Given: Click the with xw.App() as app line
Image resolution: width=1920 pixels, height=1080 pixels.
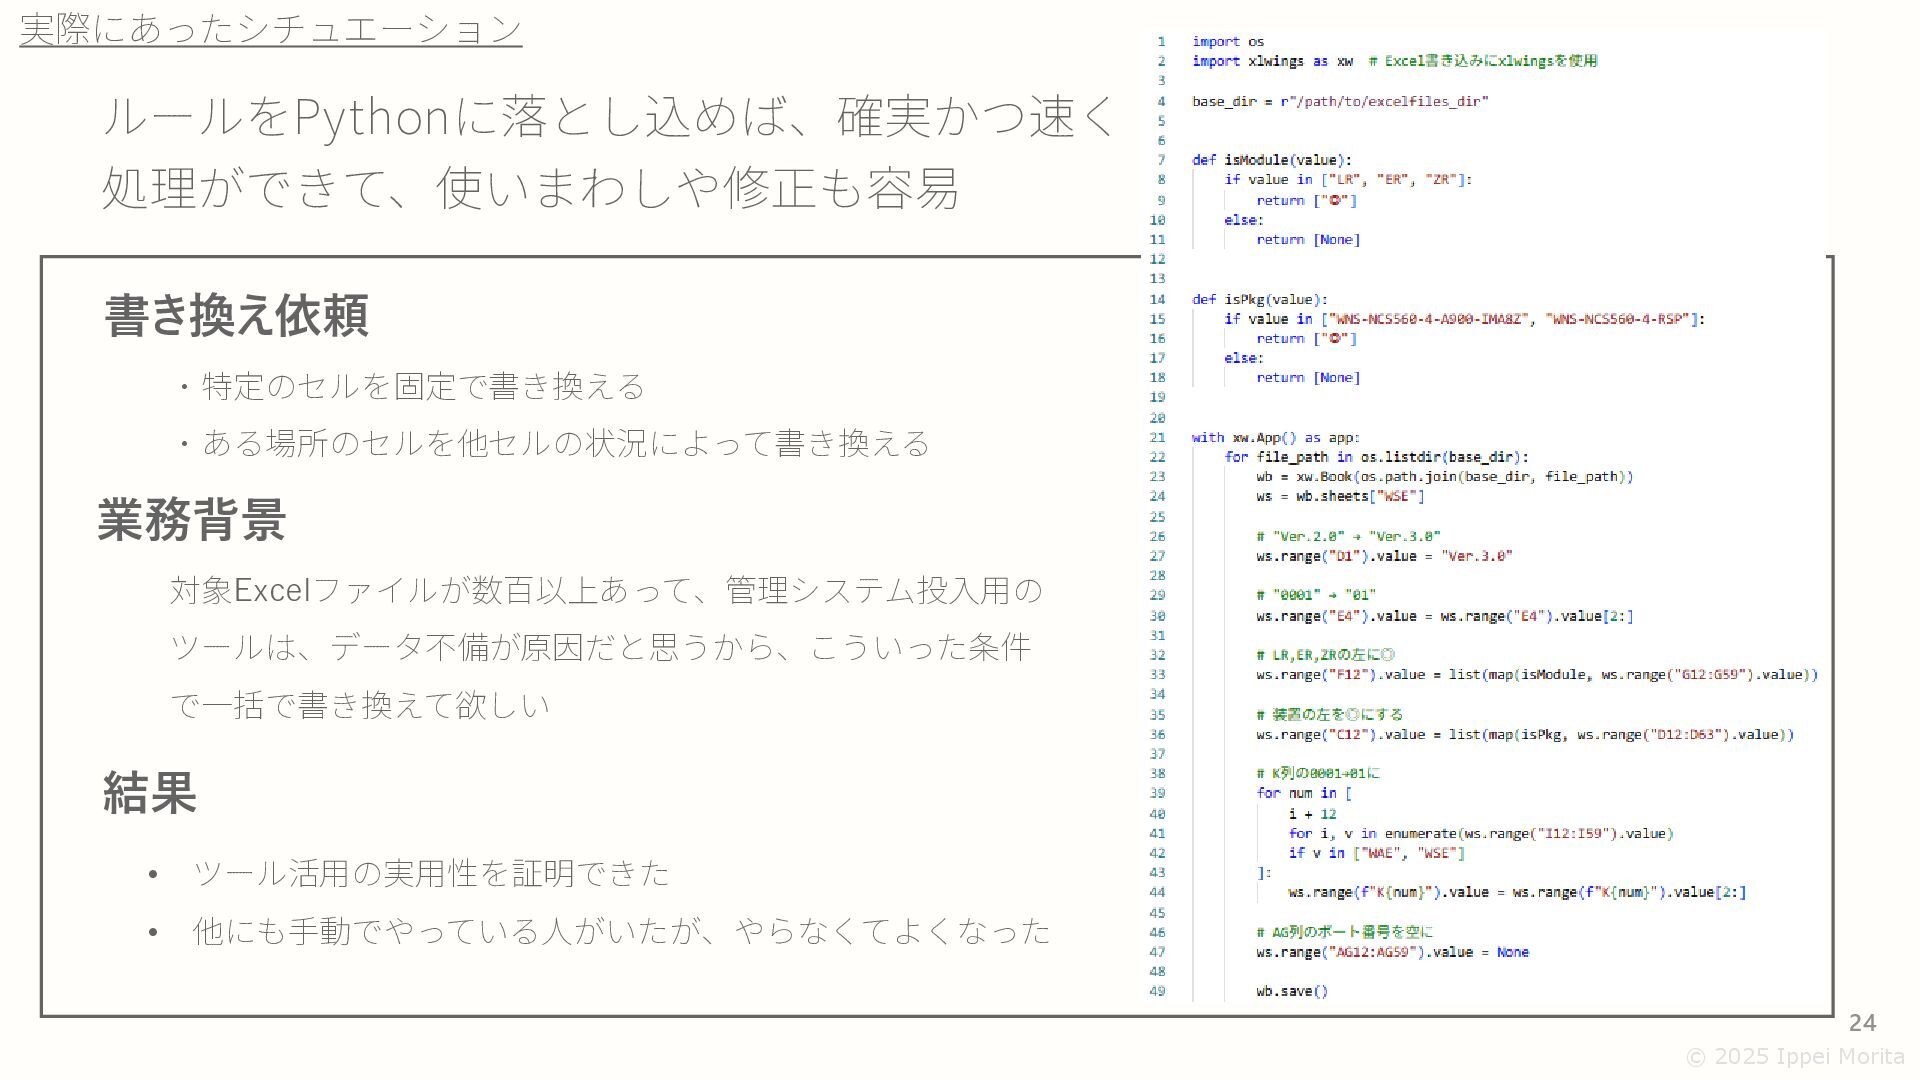Looking at the screenshot, I should pyautogui.click(x=1275, y=437).
